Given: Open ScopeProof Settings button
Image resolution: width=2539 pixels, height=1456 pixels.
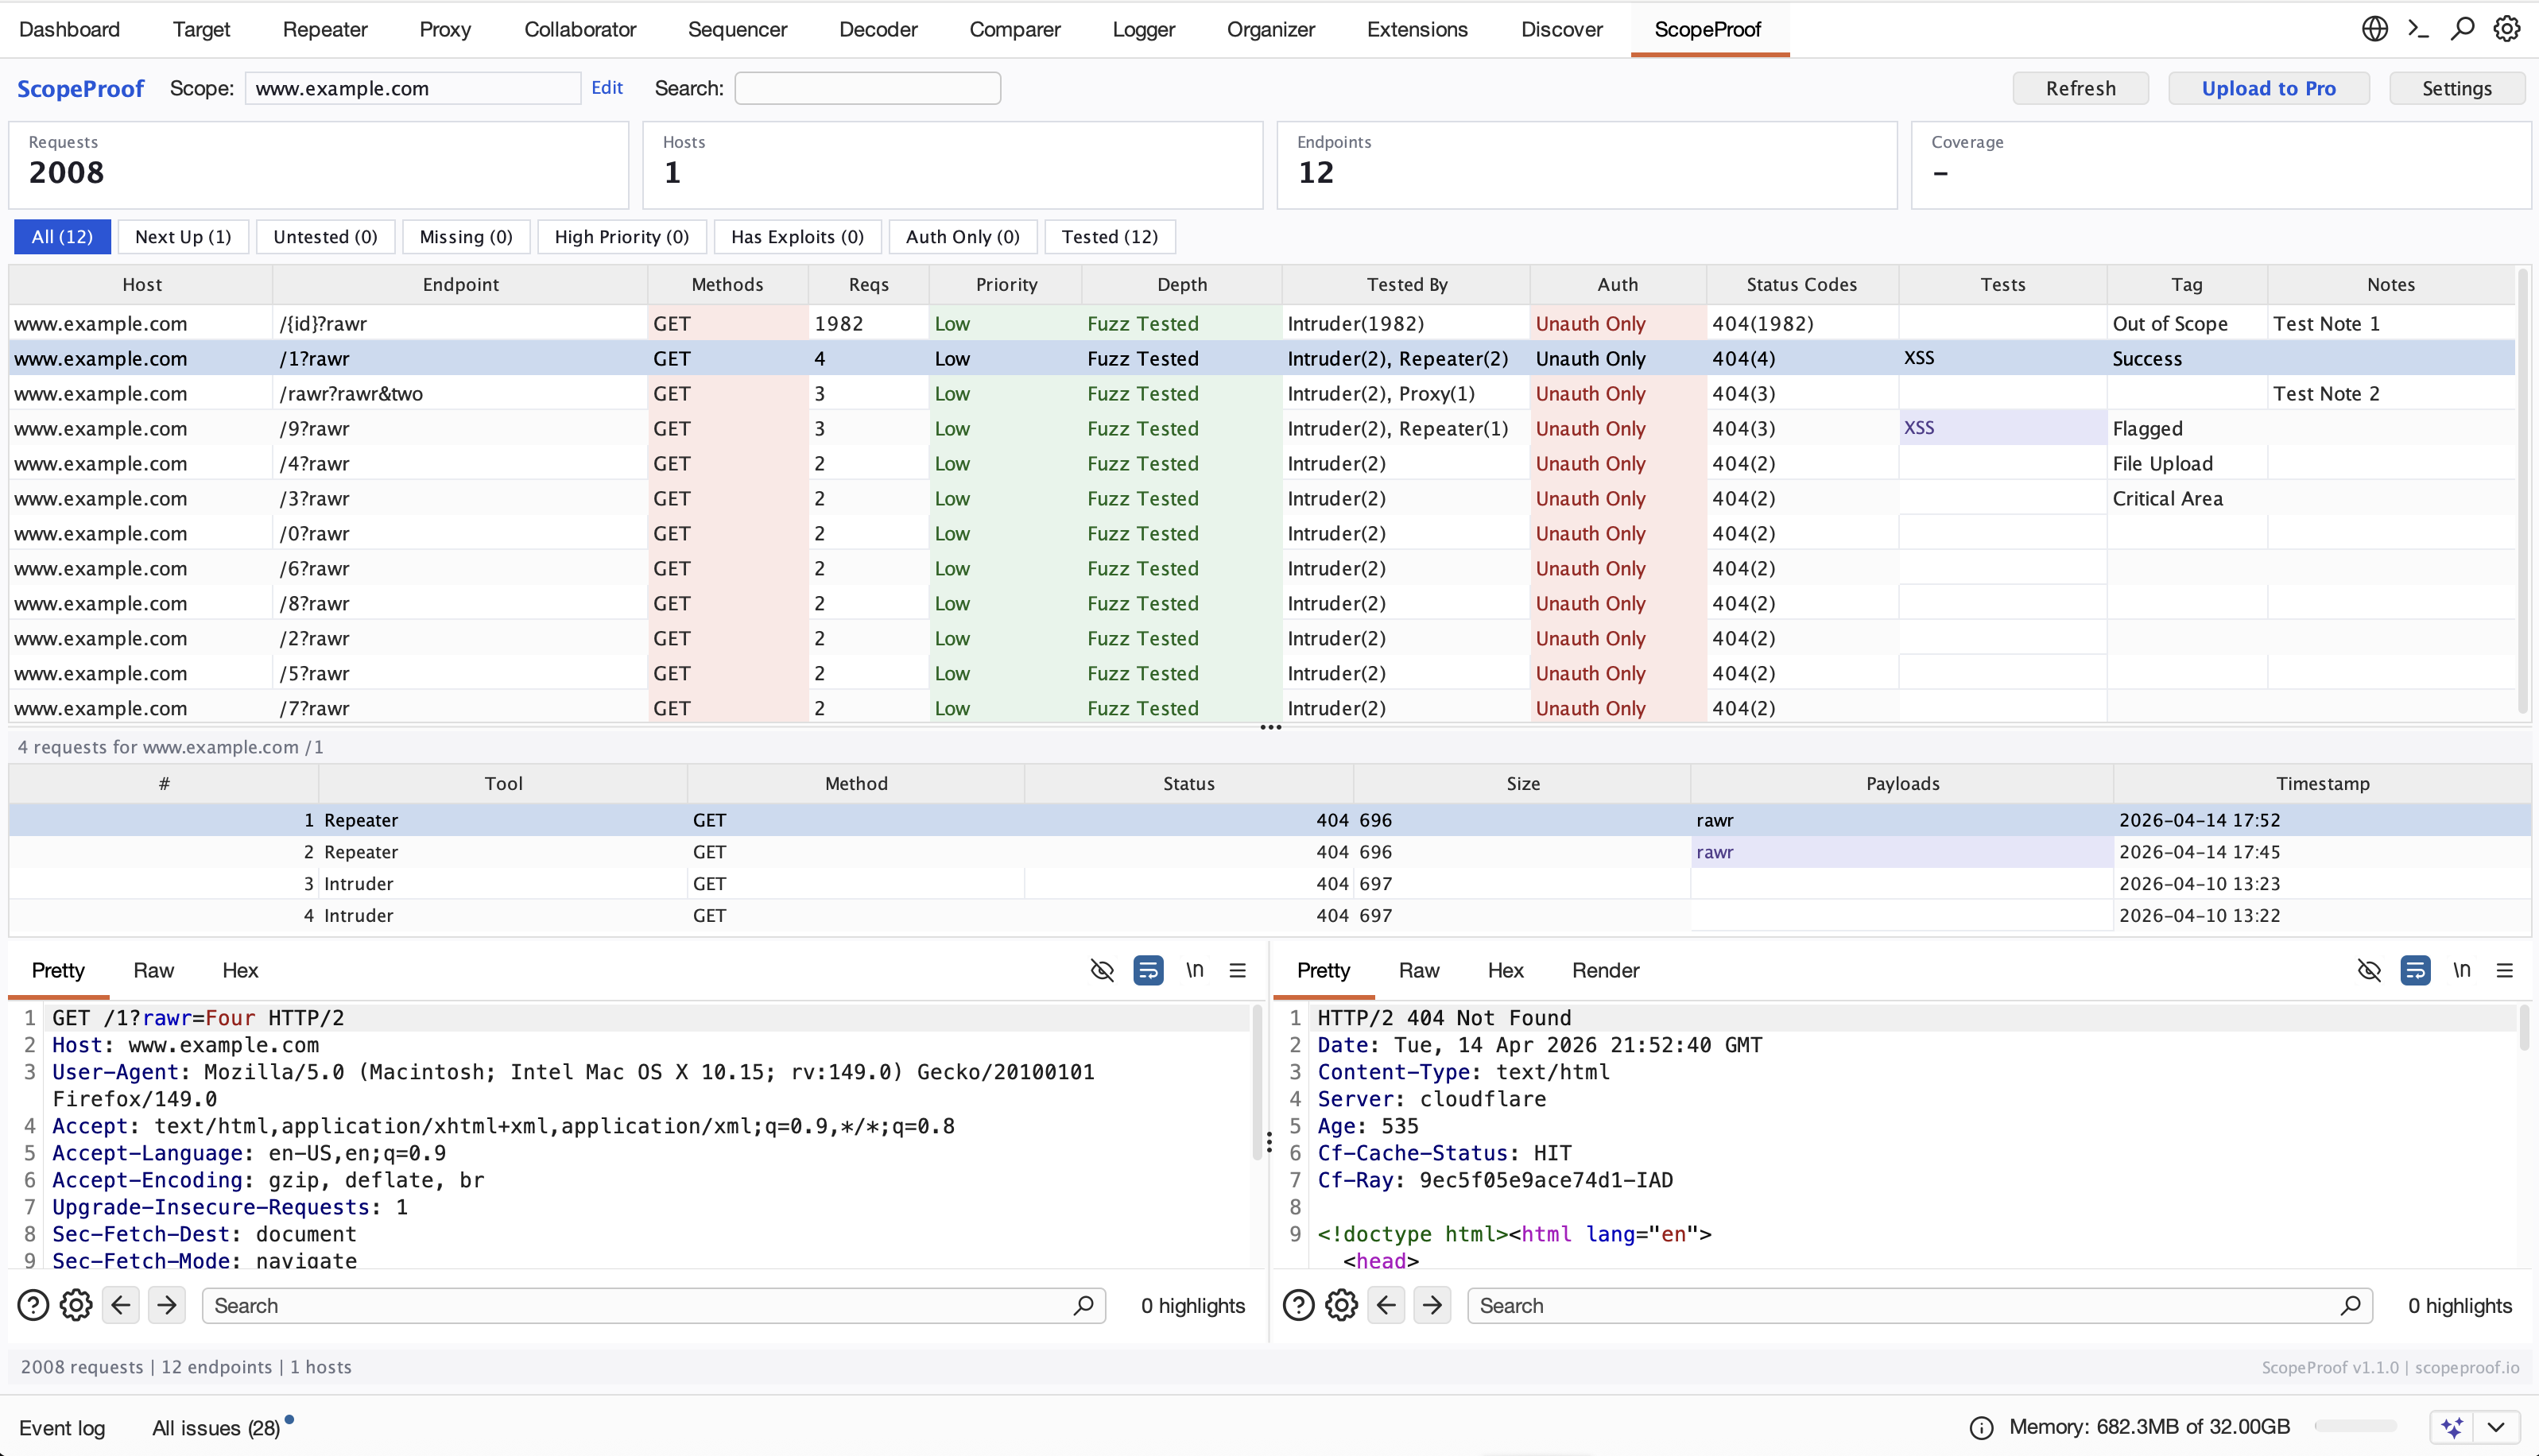Looking at the screenshot, I should point(2456,88).
